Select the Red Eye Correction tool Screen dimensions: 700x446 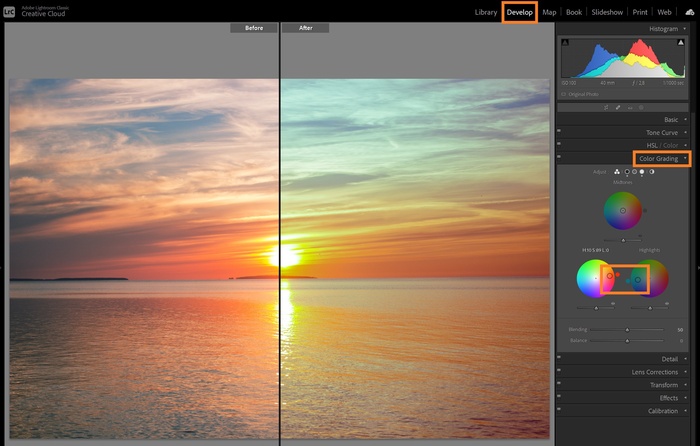[x=630, y=108]
